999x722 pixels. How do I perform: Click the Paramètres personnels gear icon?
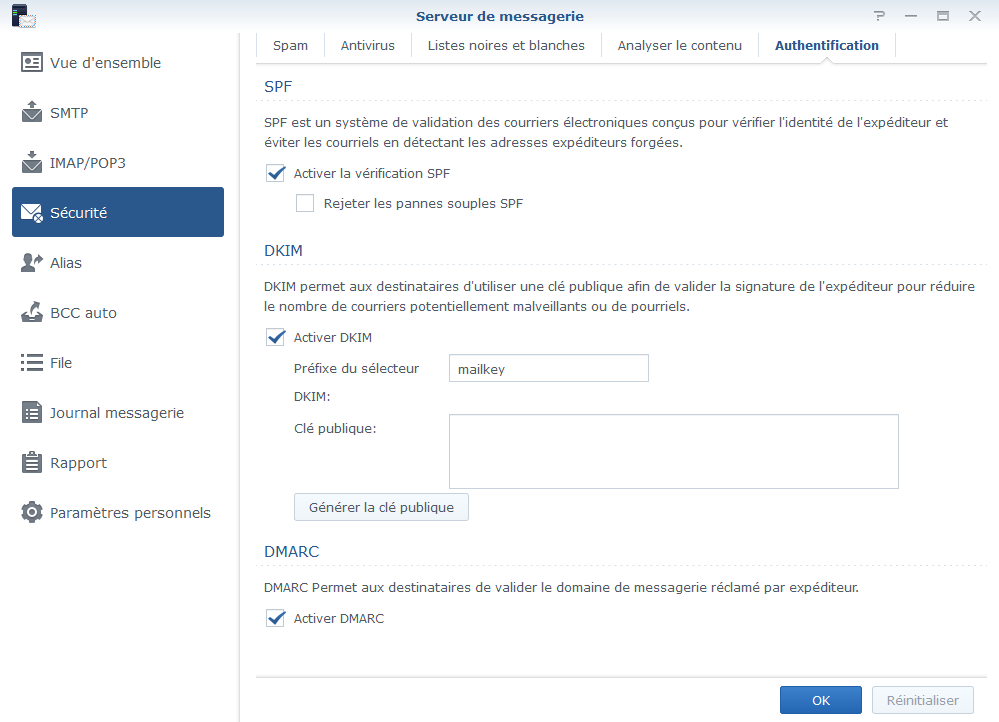click(32, 513)
